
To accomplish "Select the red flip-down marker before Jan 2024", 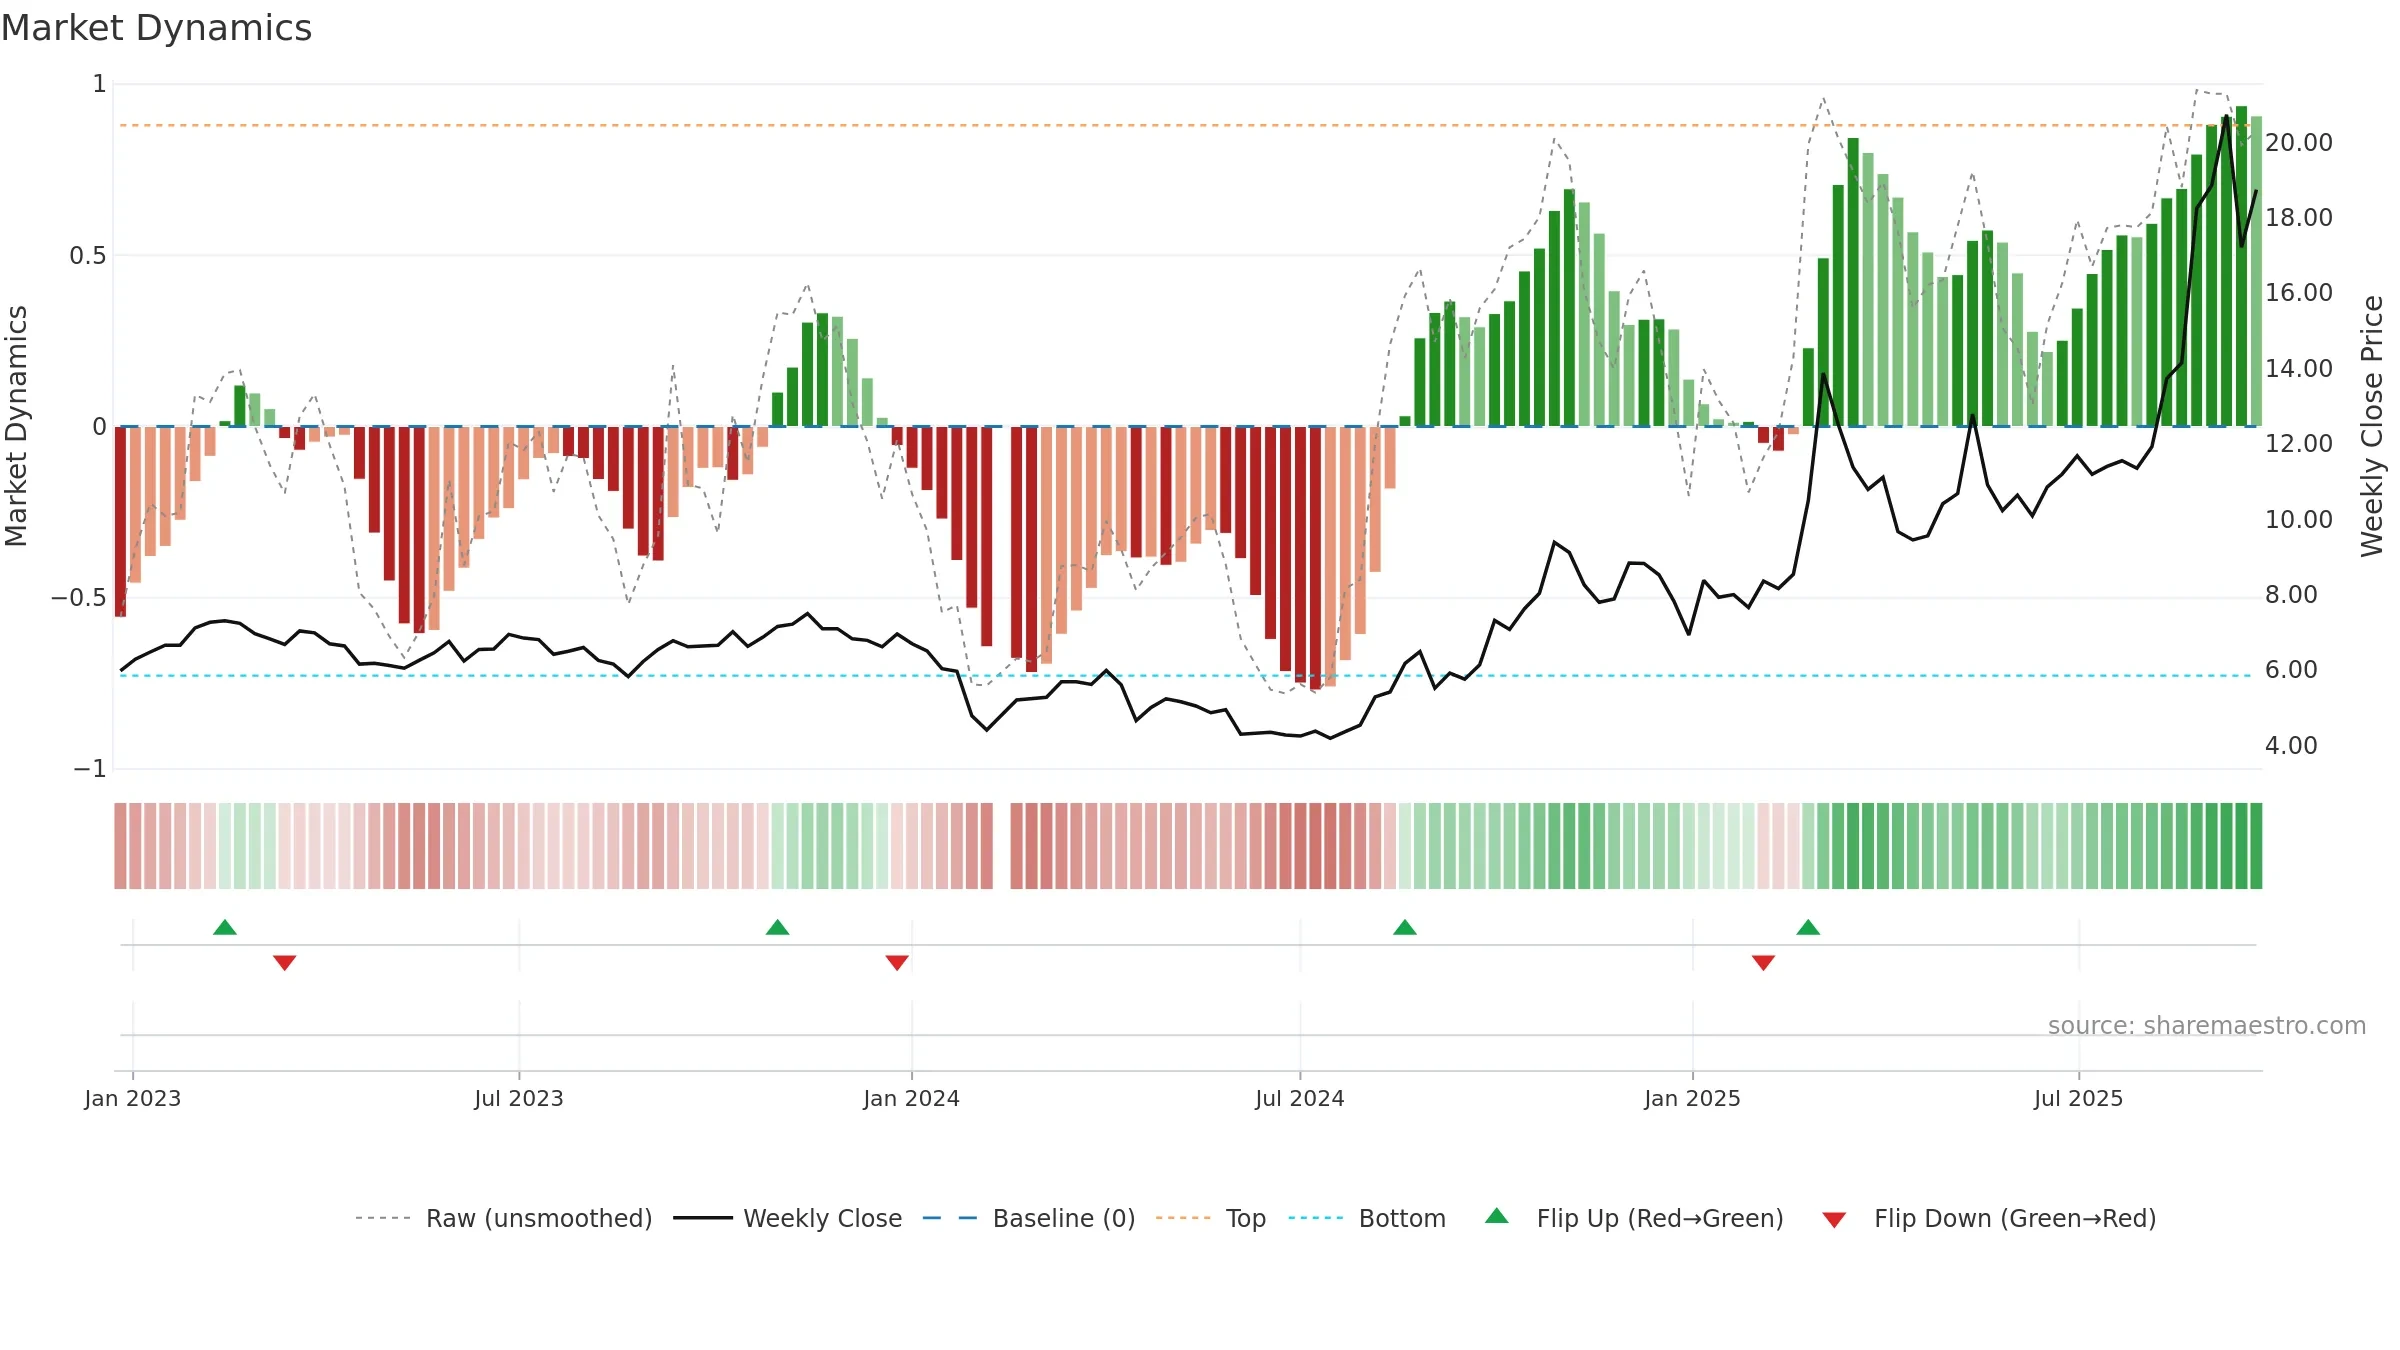I will click(897, 962).
